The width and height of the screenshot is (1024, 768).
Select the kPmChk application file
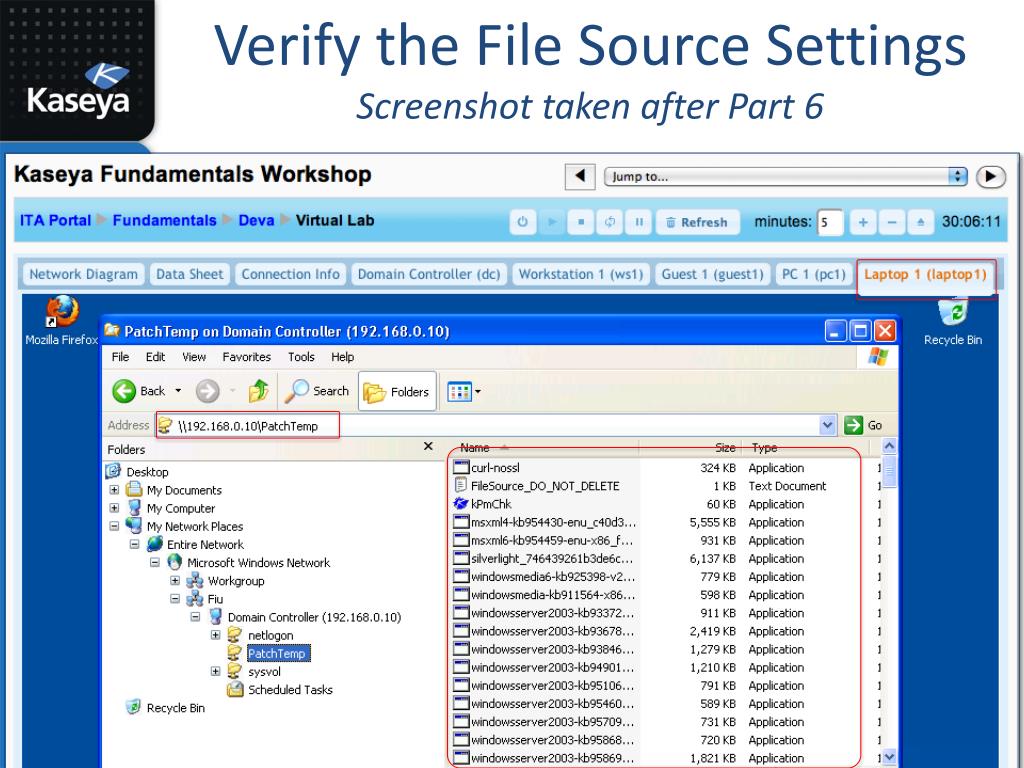[x=490, y=504]
